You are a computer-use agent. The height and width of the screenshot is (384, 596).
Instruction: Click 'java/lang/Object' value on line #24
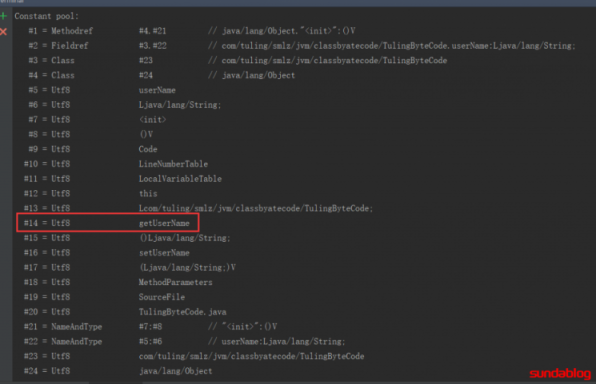click(175, 371)
